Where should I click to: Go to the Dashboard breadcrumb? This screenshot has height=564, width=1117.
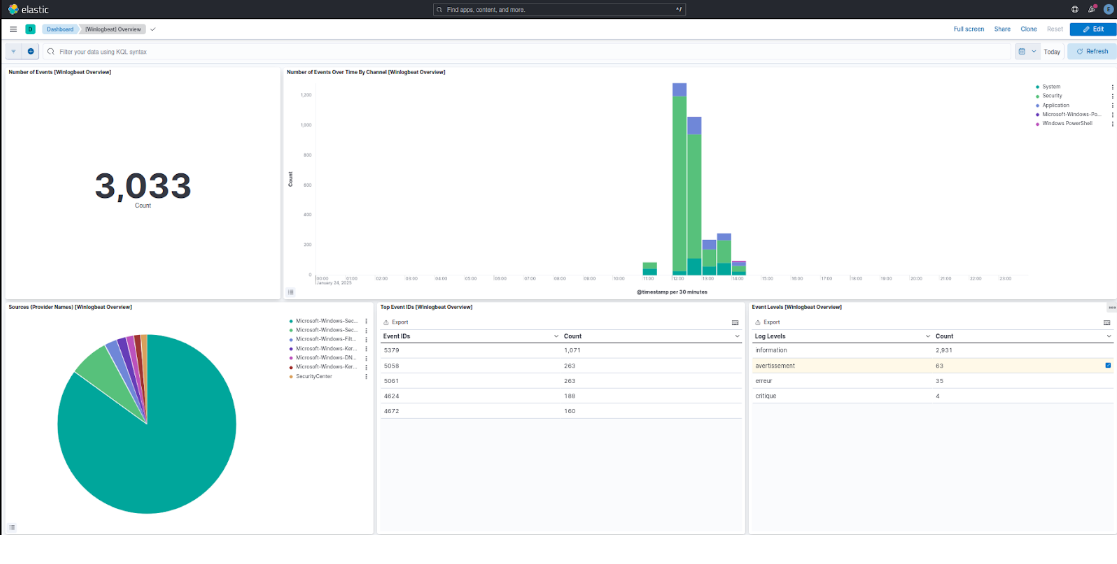tap(59, 29)
